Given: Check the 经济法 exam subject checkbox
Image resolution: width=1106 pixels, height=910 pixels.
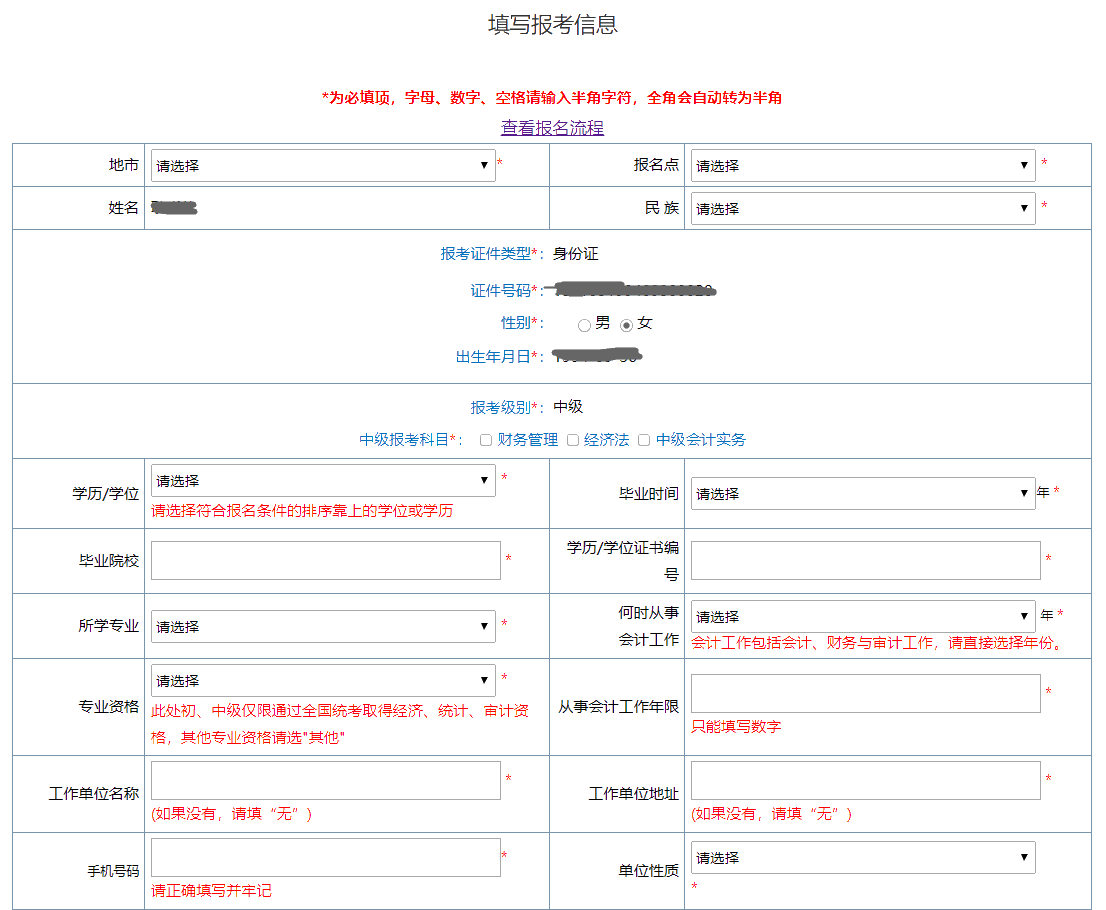Looking at the screenshot, I should tap(572, 439).
